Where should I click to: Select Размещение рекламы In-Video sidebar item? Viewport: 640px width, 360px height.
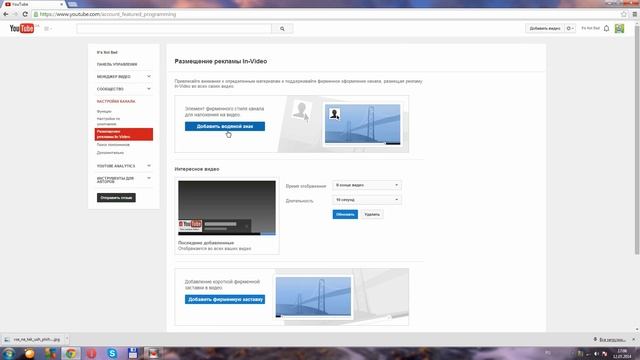pos(124,134)
